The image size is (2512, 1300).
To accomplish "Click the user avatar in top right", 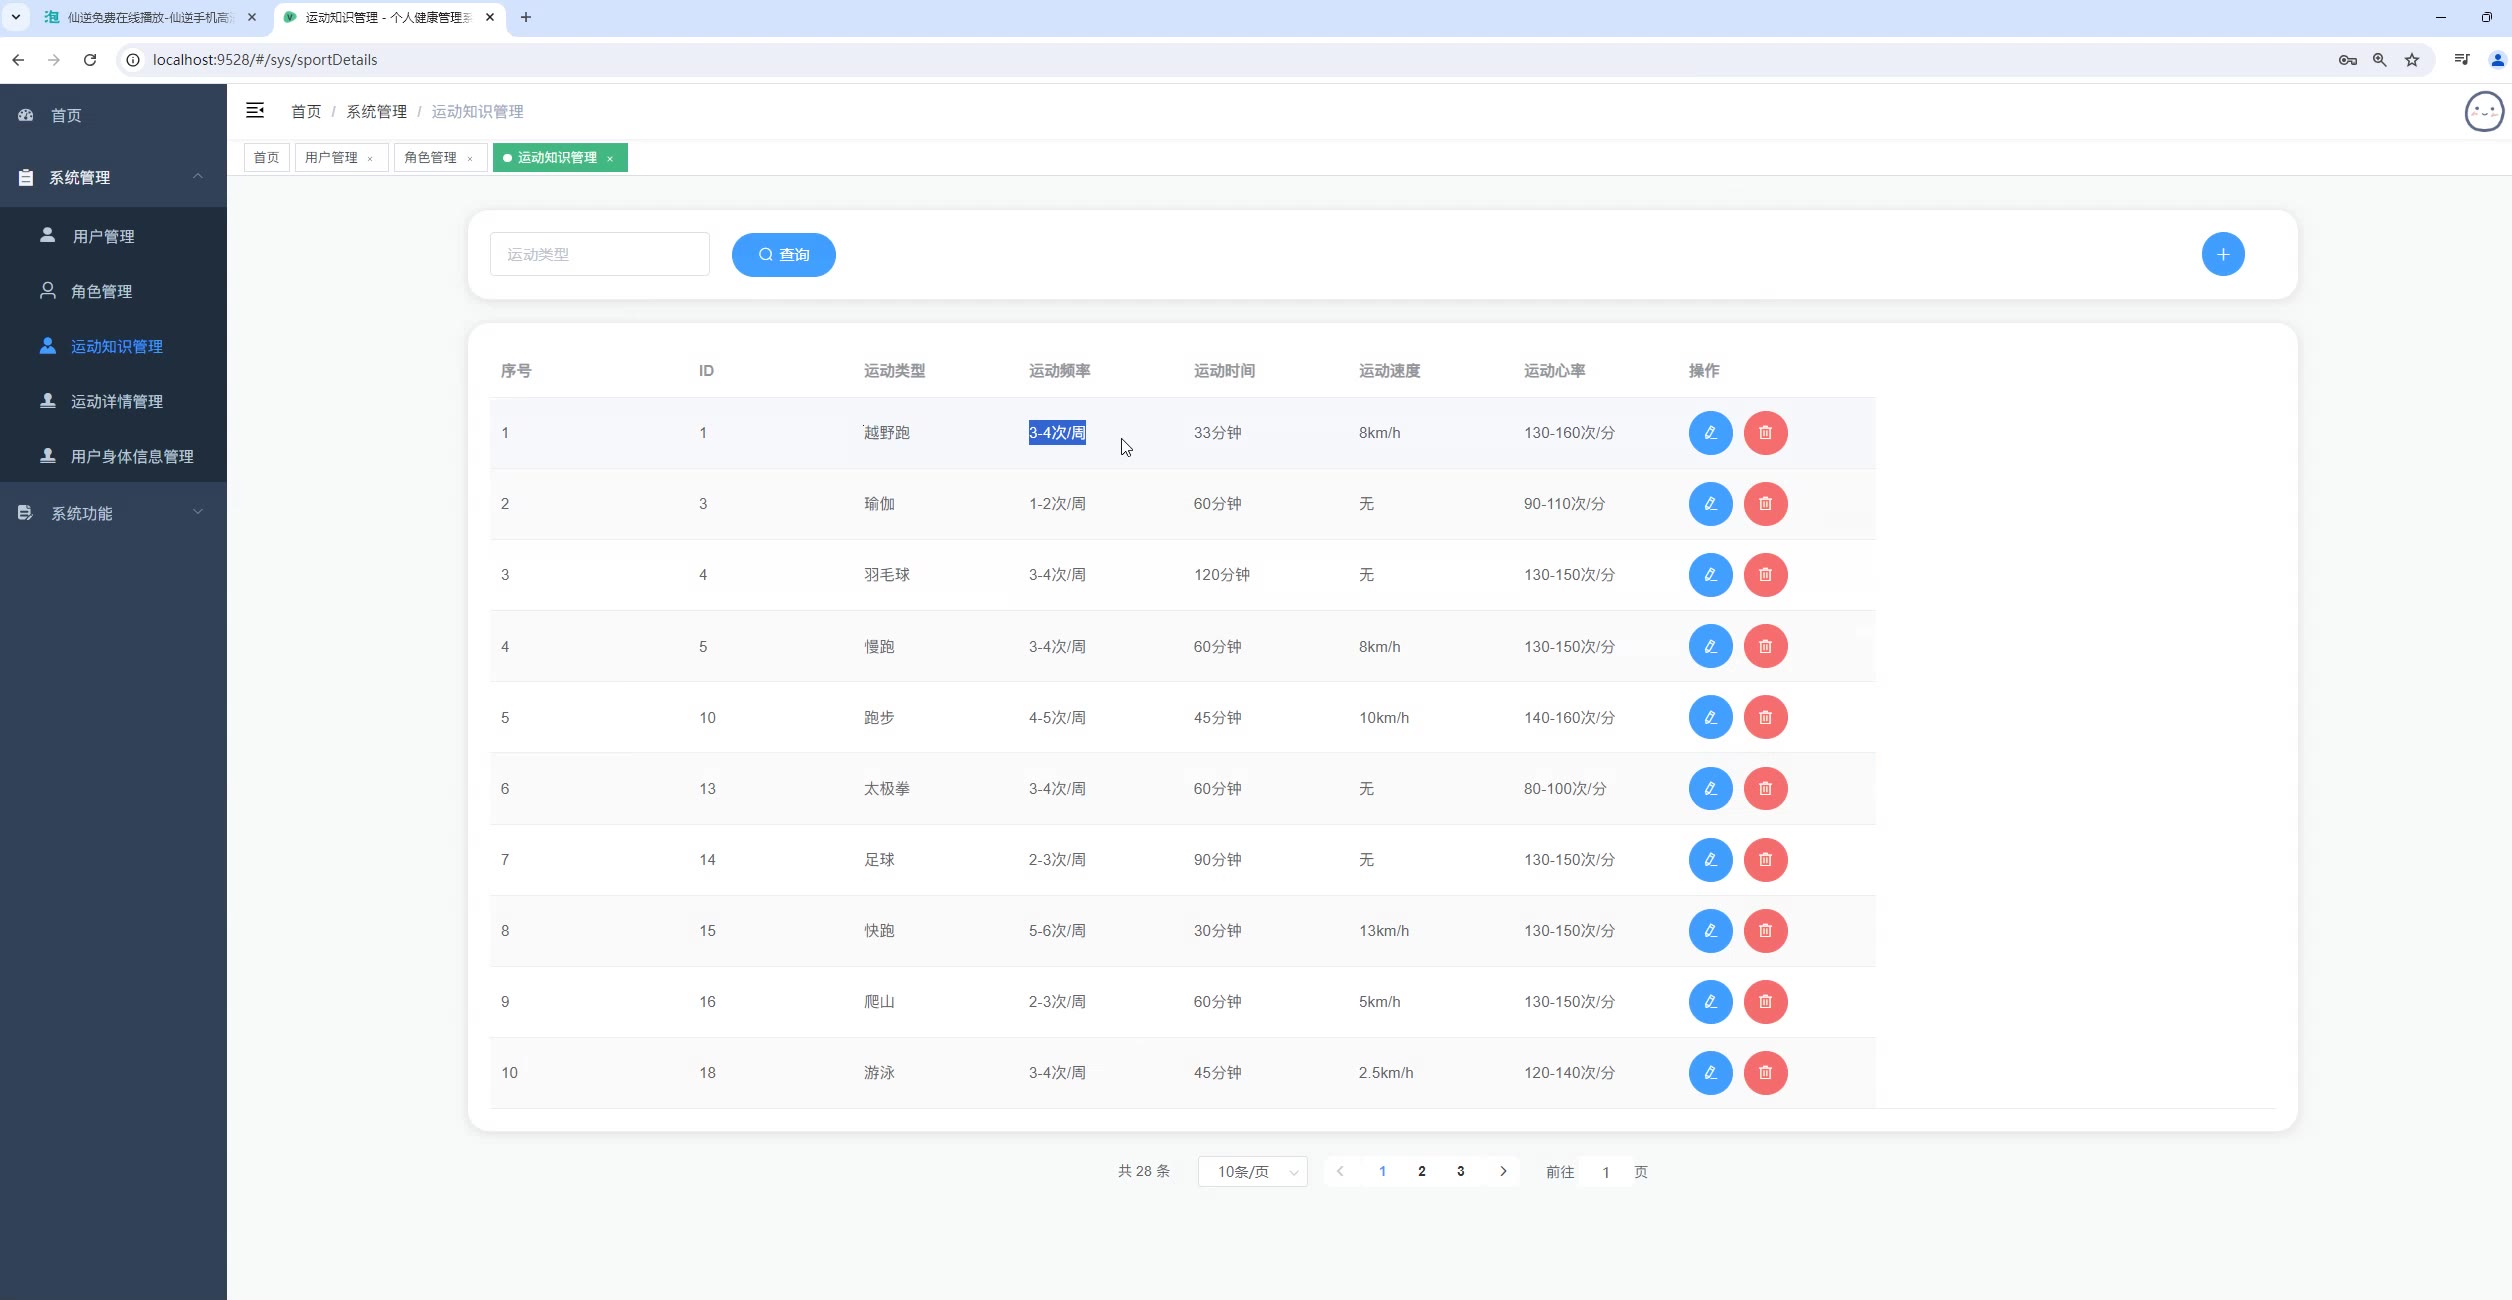I will click(2483, 112).
